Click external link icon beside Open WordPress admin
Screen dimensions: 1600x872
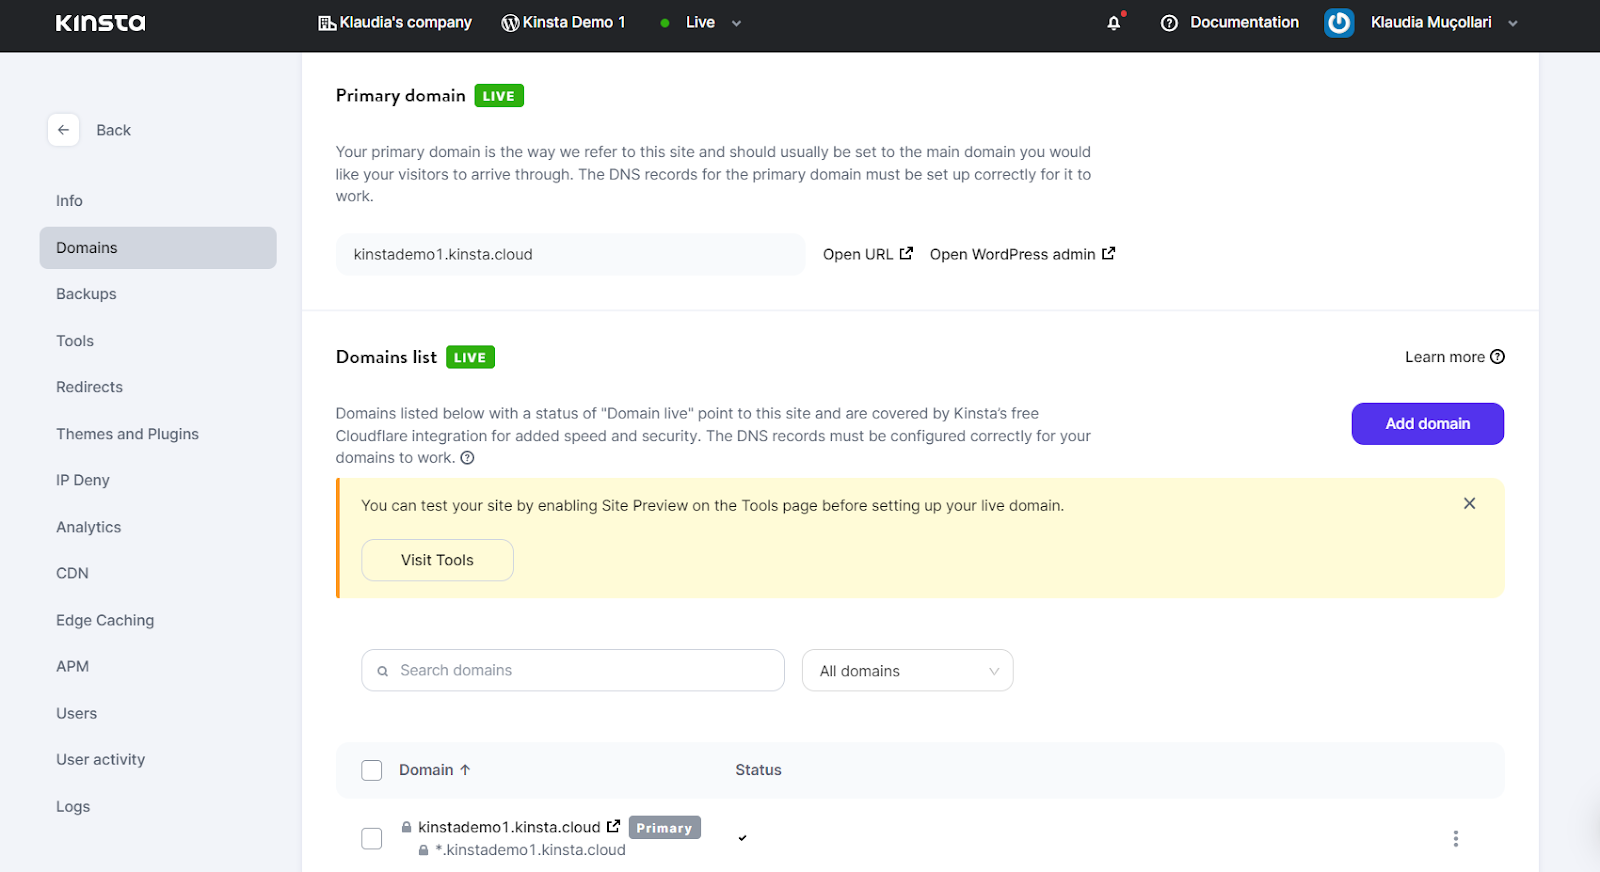[x=1108, y=253]
